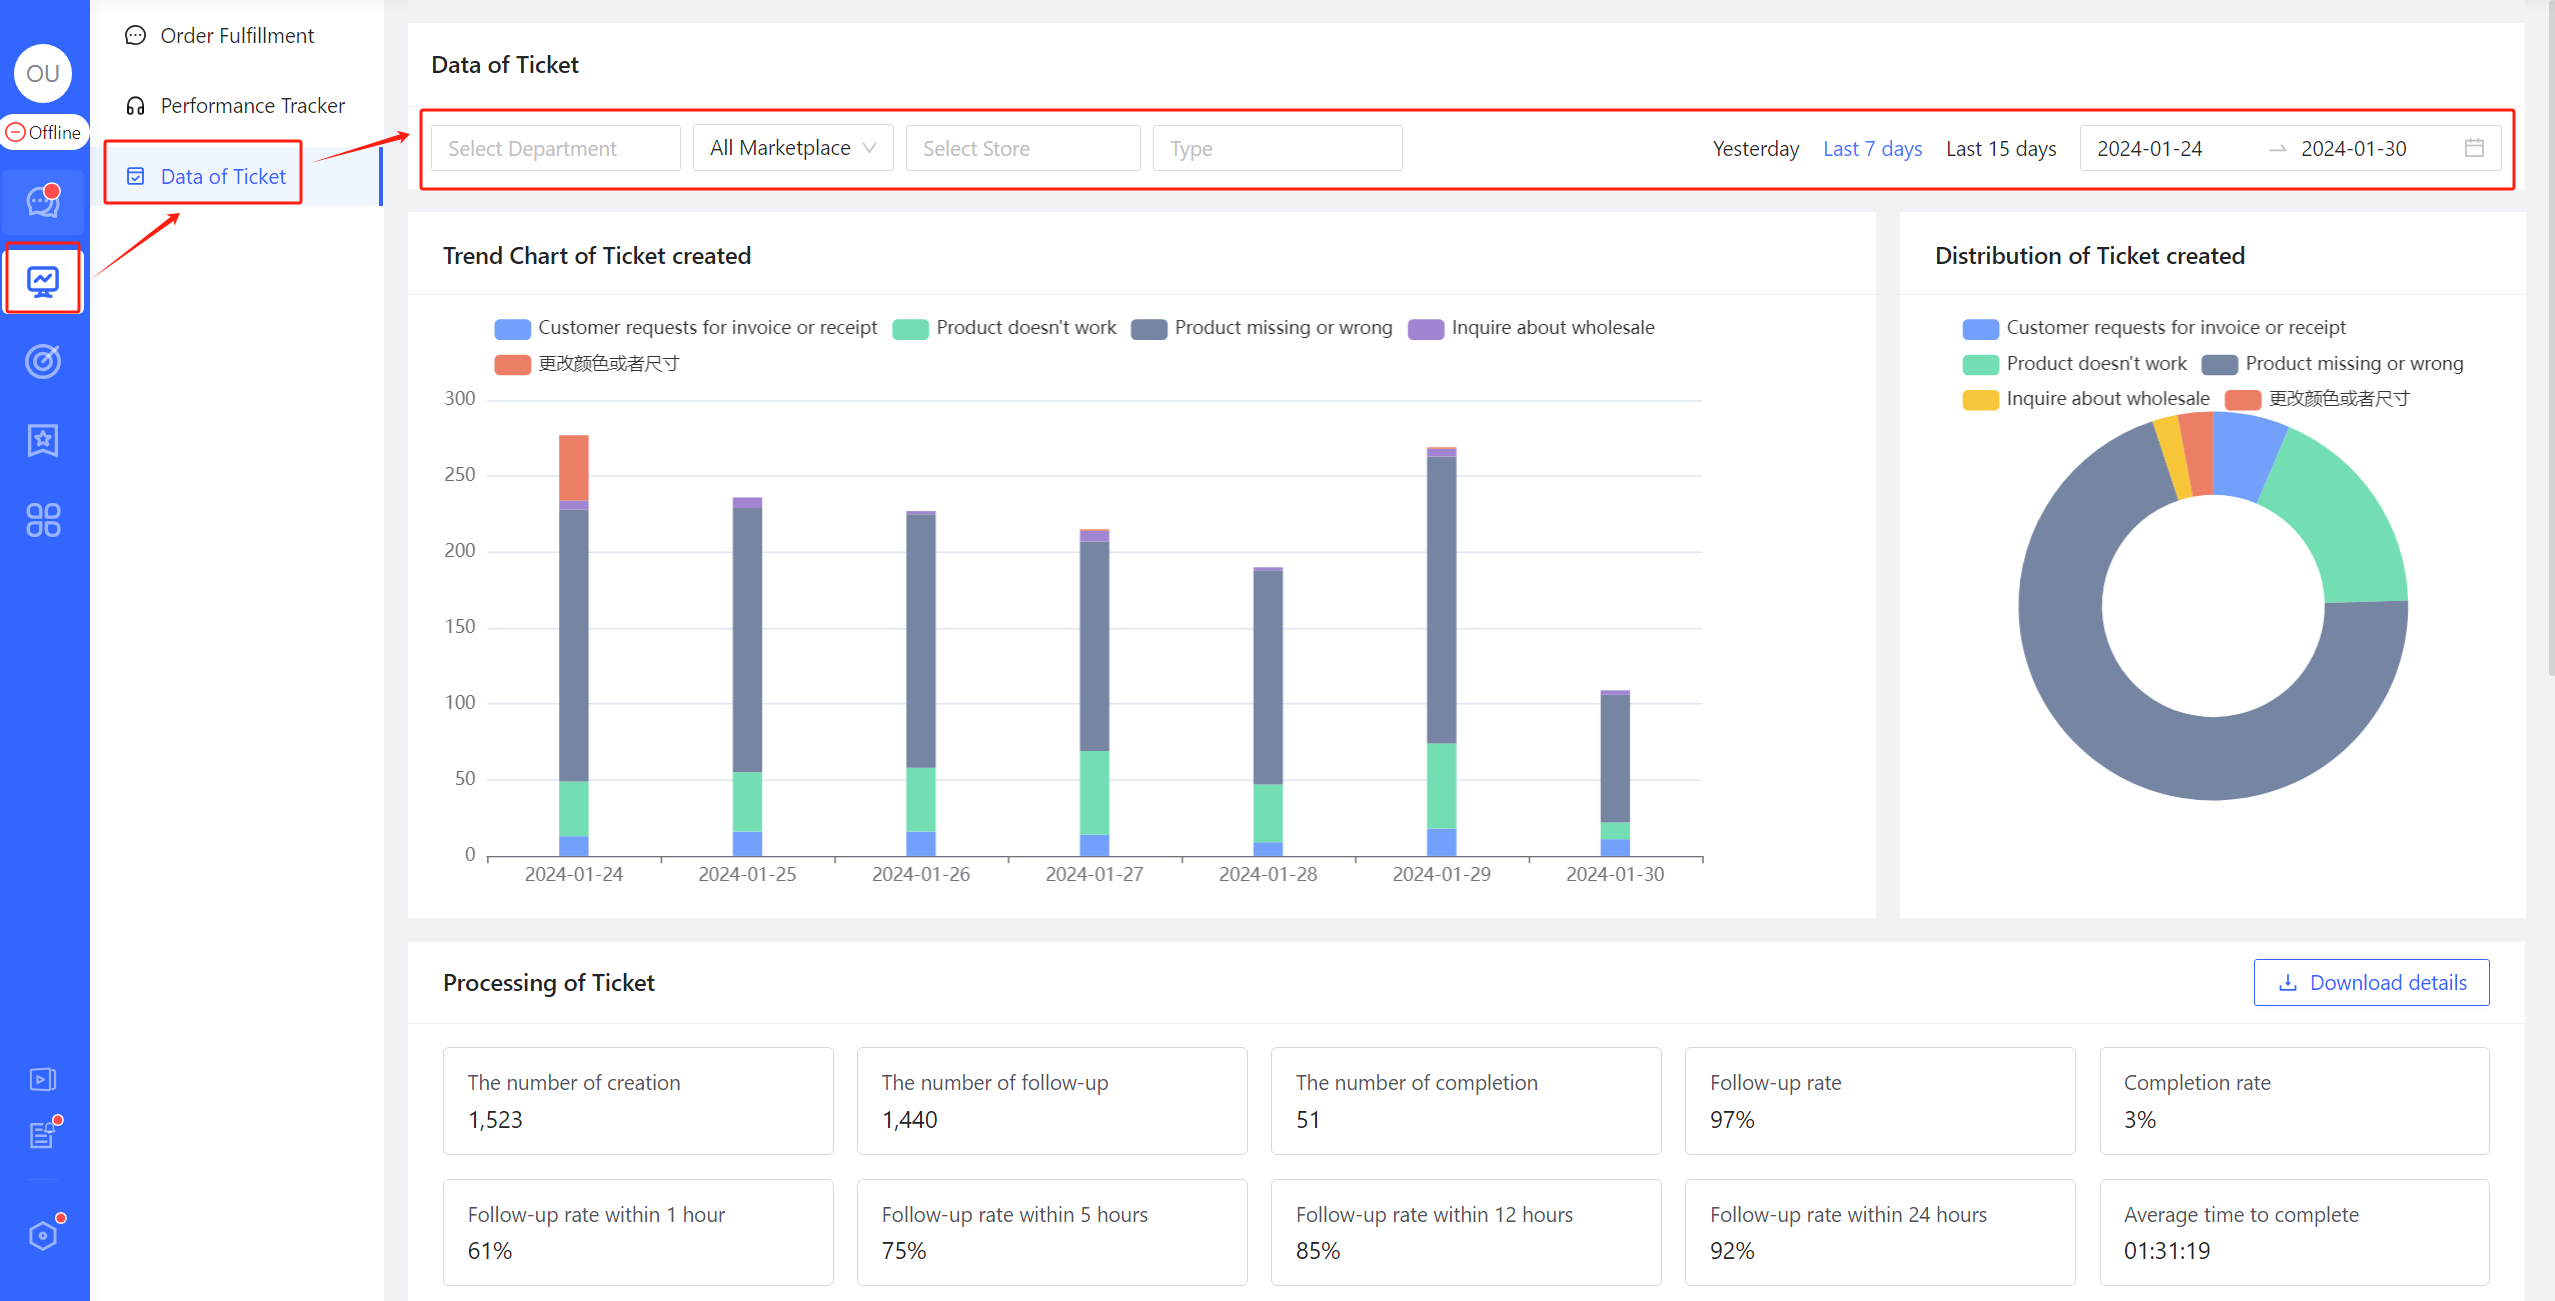Open the Type filter dropdown

tap(1277, 148)
